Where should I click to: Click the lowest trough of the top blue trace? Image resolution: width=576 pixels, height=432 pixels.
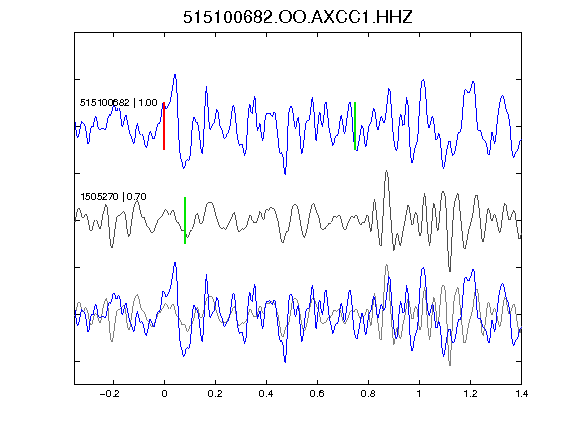click(285, 173)
